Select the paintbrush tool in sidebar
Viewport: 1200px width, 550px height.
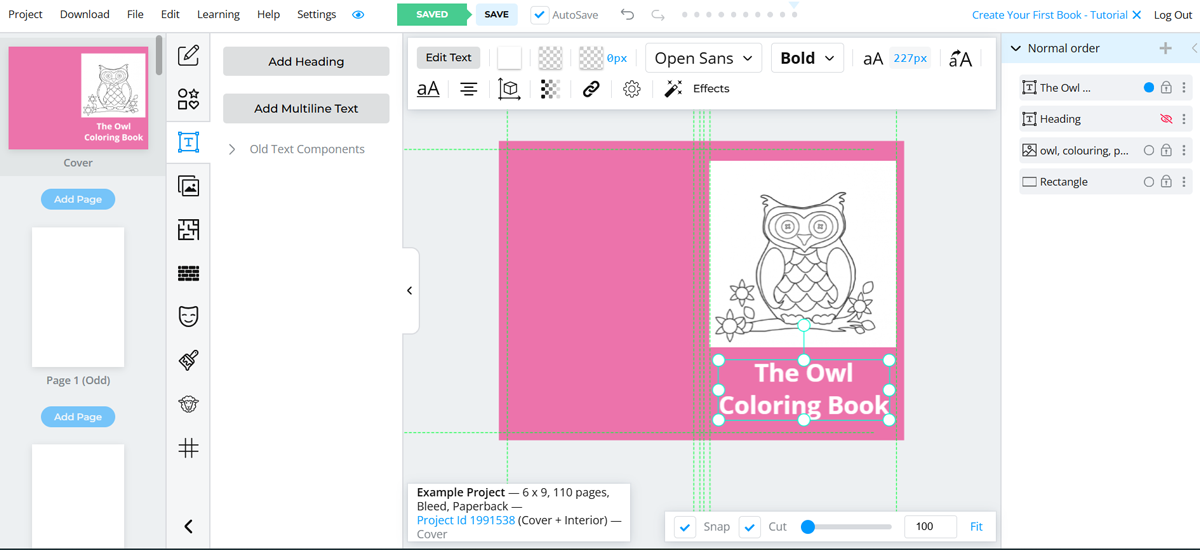[x=188, y=360]
